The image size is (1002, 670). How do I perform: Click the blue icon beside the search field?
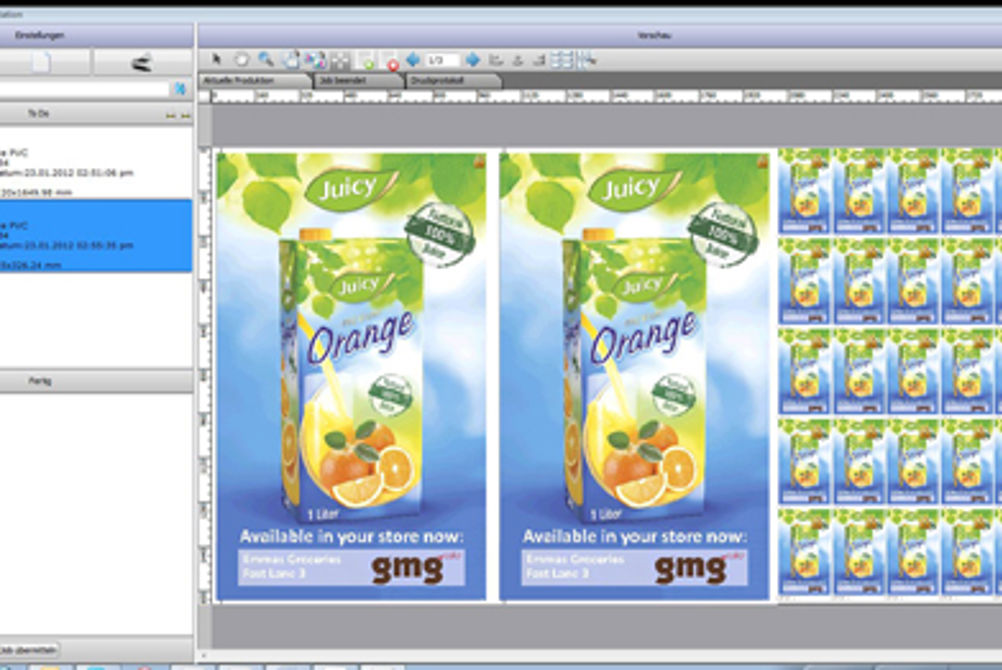[x=181, y=89]
